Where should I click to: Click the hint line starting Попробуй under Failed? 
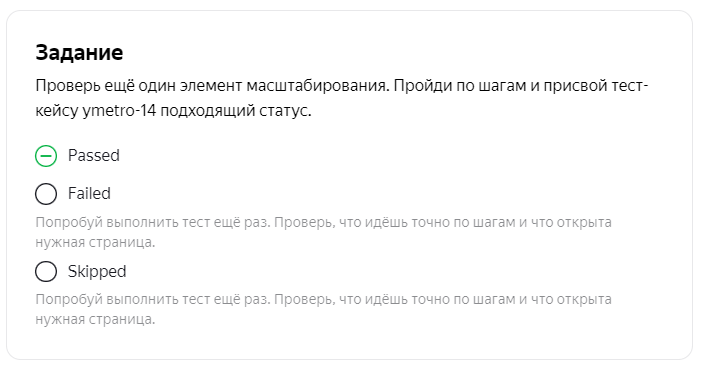coord(323,222)
